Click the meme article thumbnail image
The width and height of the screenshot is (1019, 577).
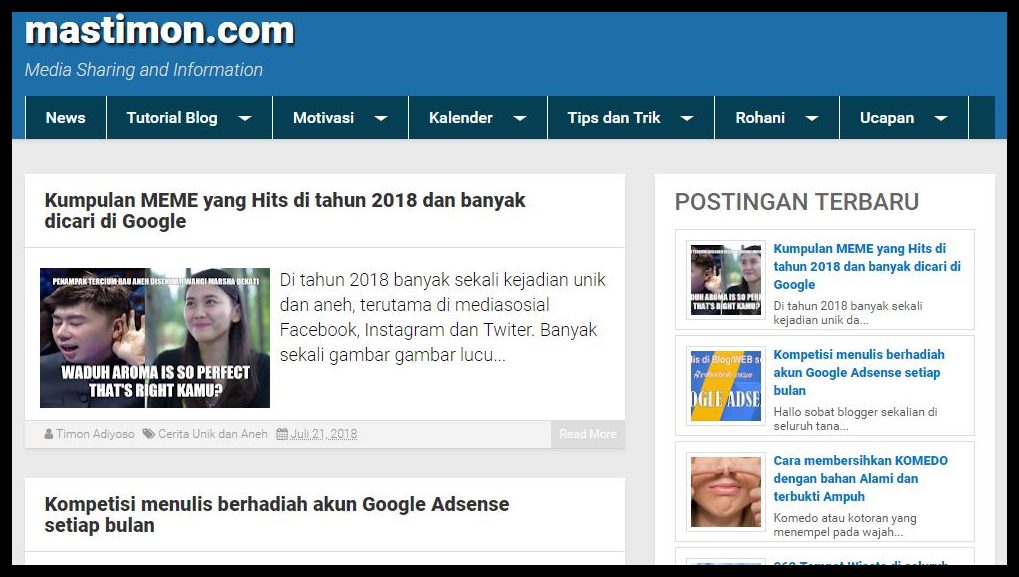pos(154,337)
